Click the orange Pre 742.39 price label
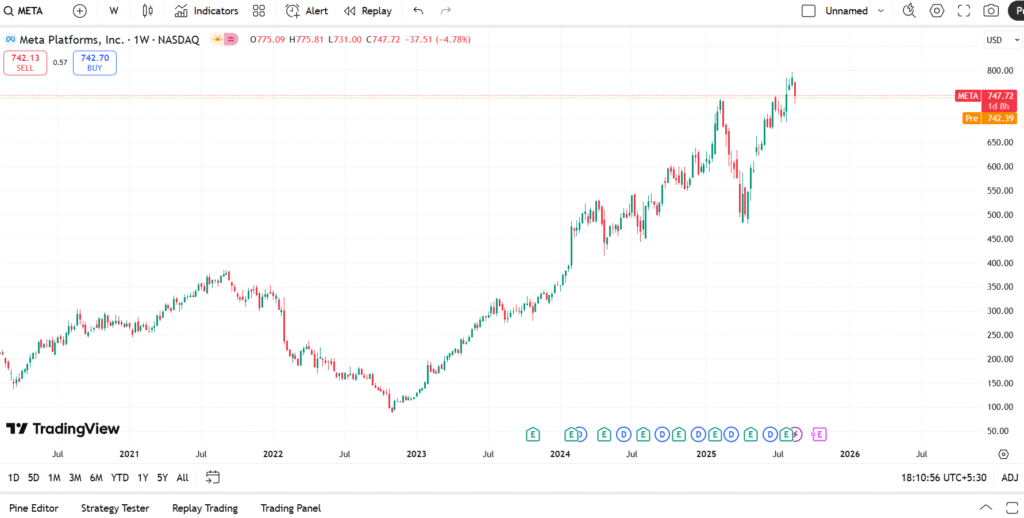Screen dimensions: 1024x518 [990, 118]
